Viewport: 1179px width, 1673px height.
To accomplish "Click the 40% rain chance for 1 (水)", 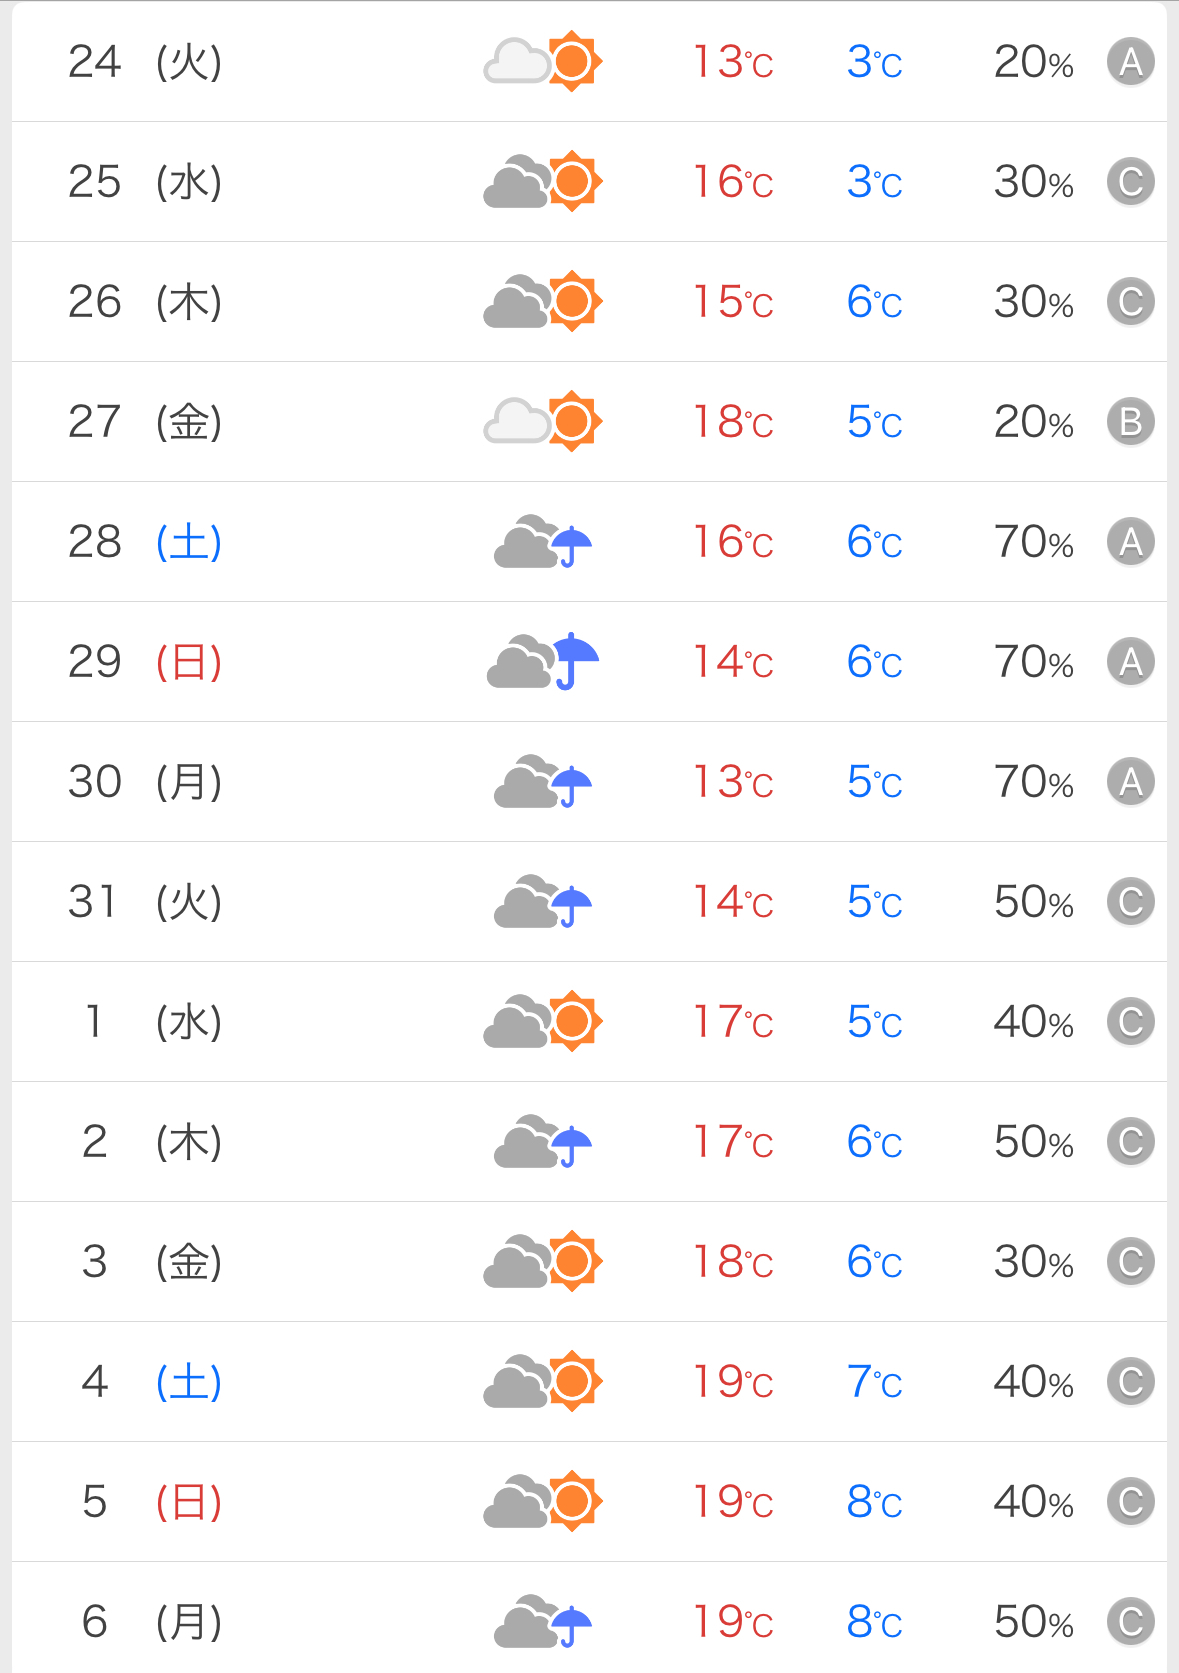I will click(1033, 1022).
